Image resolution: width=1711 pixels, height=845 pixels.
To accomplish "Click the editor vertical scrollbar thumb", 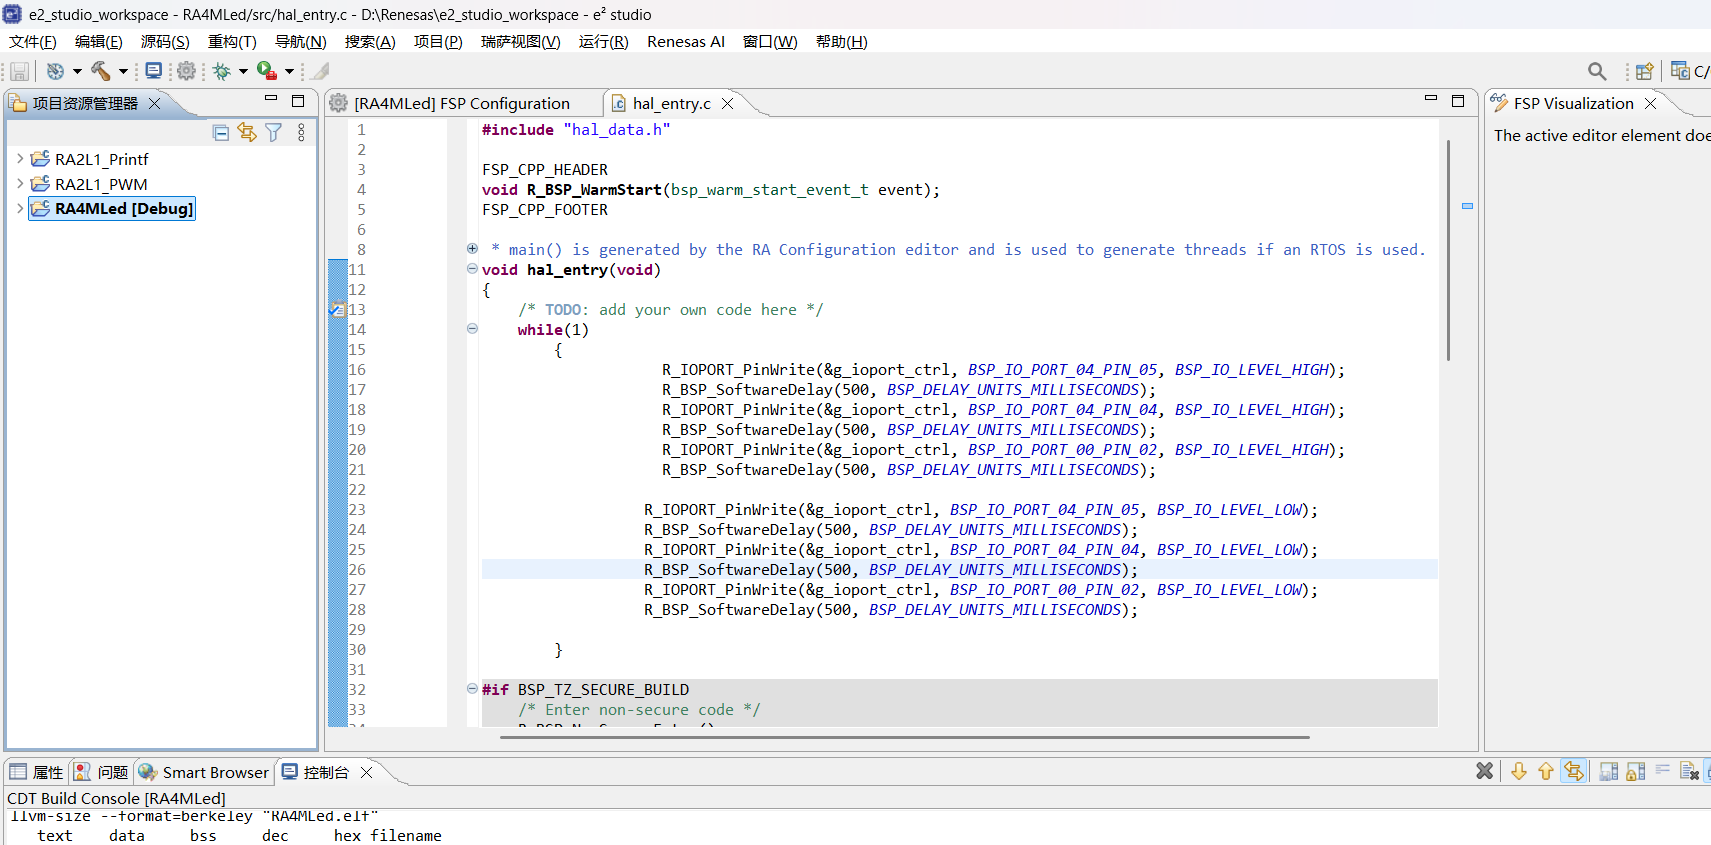I will coord(1448,250).
